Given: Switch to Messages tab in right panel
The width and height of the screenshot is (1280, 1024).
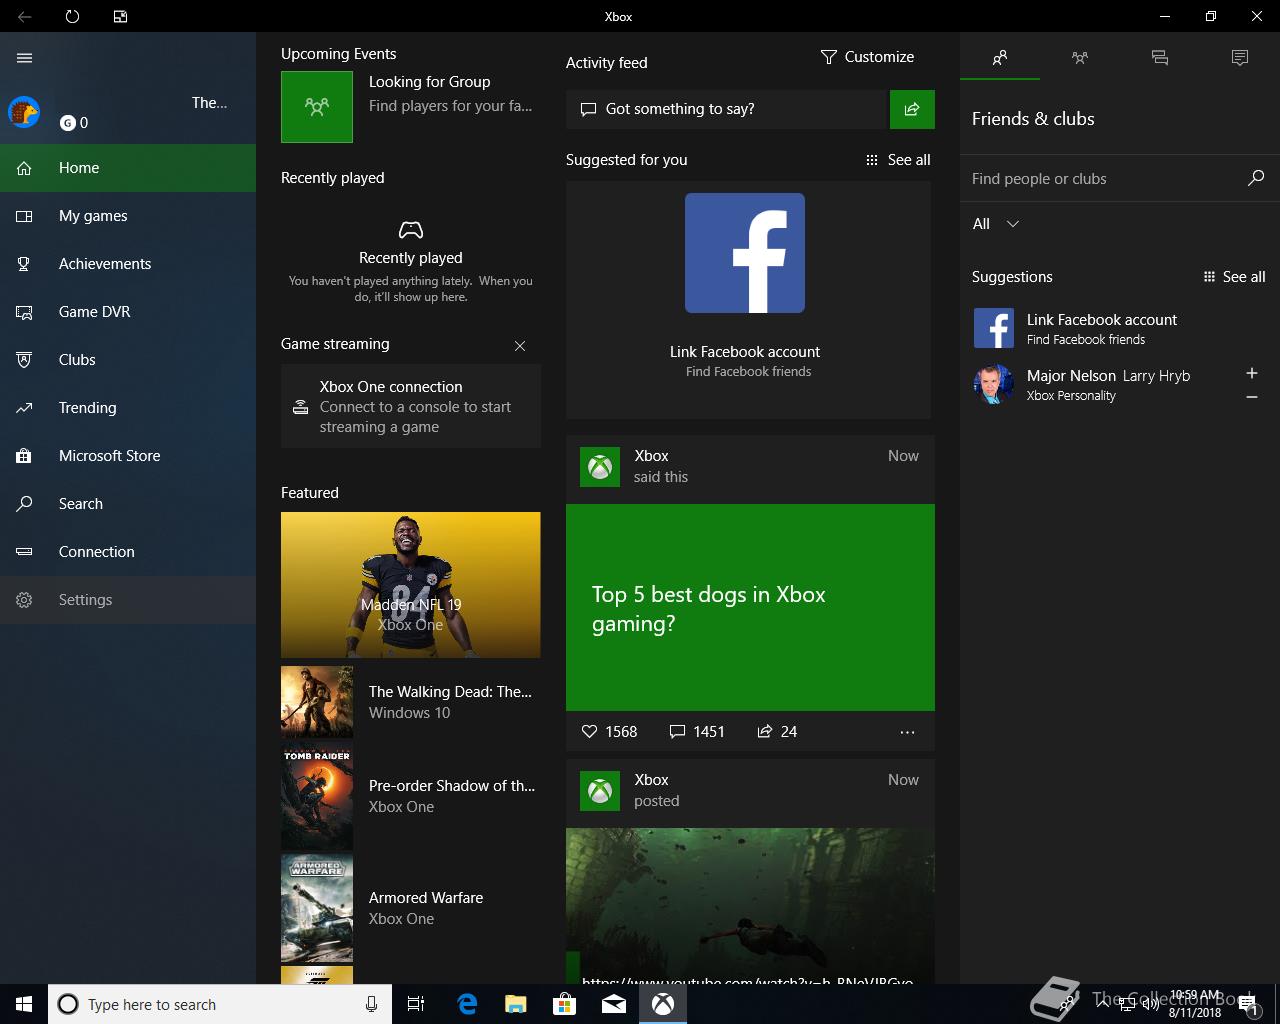Looking at the screenshot, I should 1160,58.
